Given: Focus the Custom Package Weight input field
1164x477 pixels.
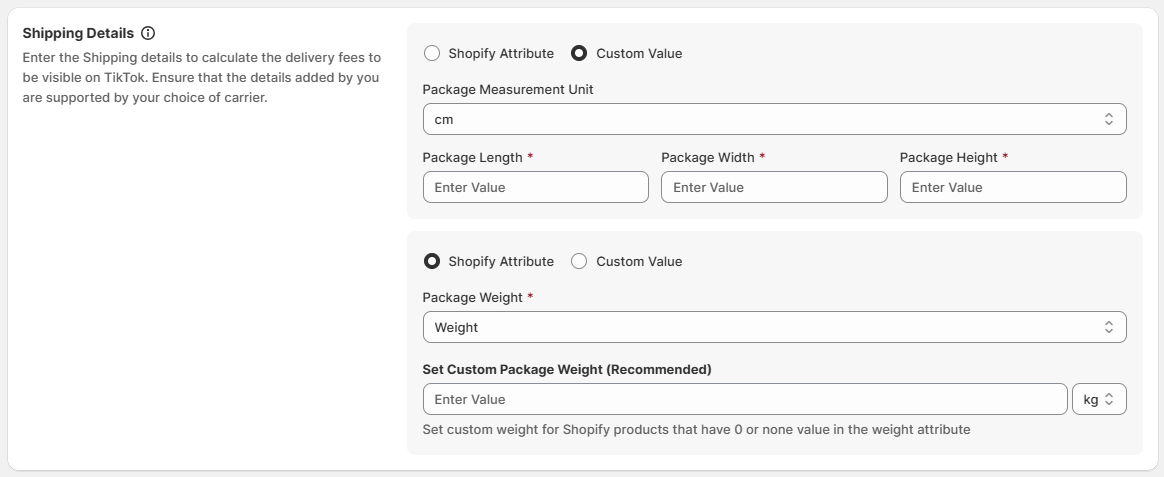Looking at the screenshot, I should click(744, 399).
